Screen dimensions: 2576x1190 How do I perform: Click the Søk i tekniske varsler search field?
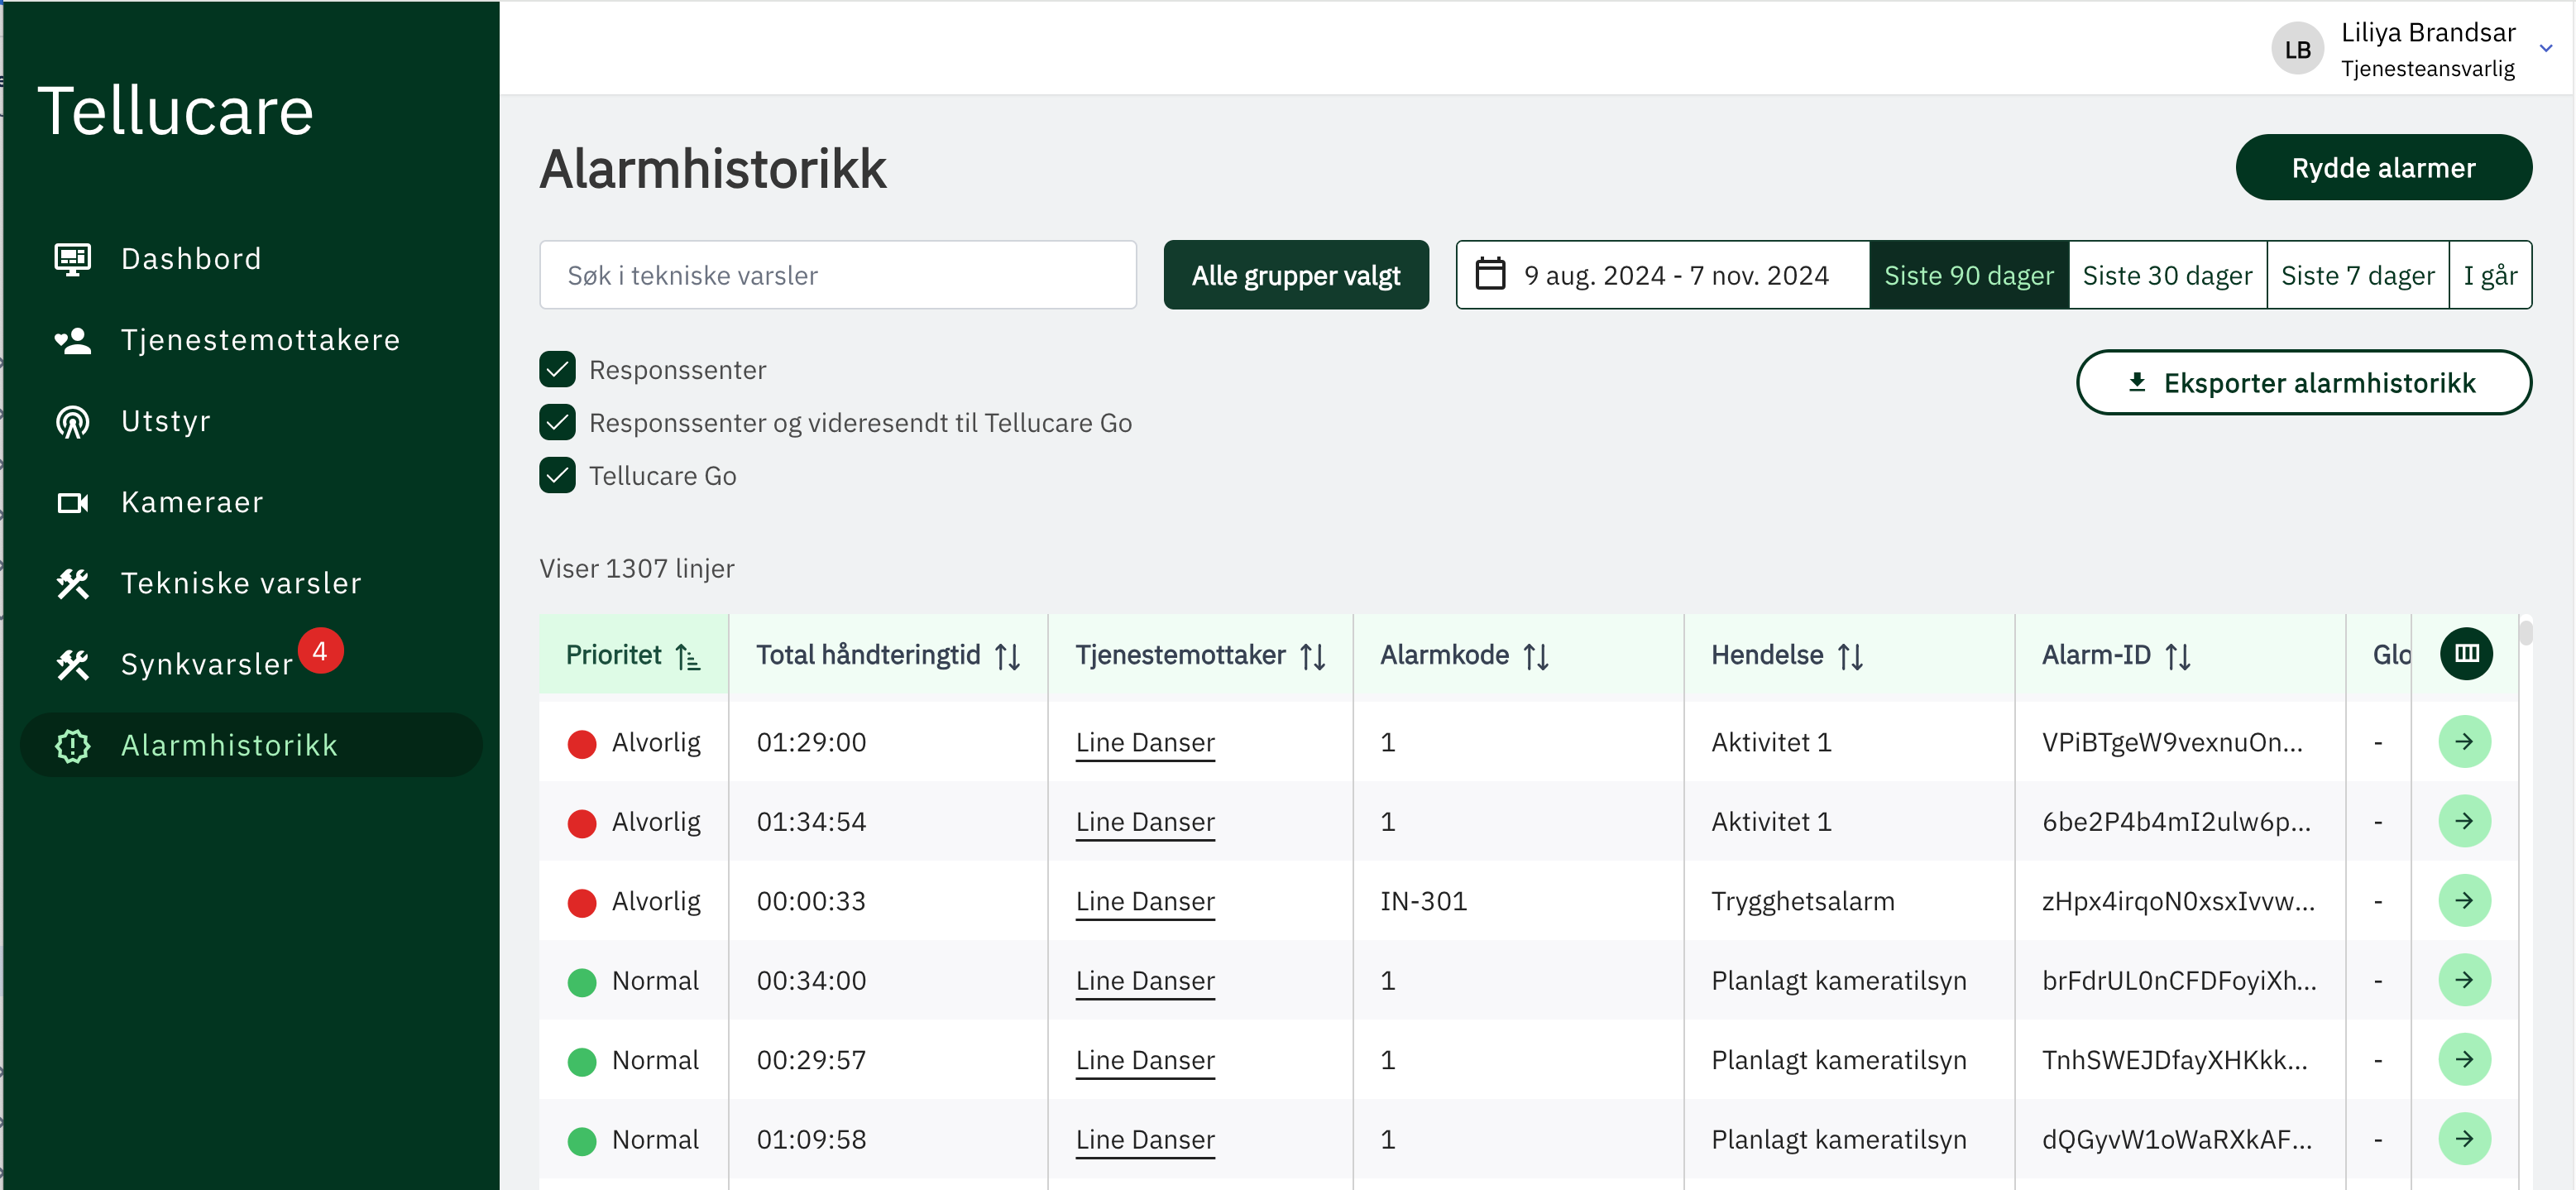838,275
